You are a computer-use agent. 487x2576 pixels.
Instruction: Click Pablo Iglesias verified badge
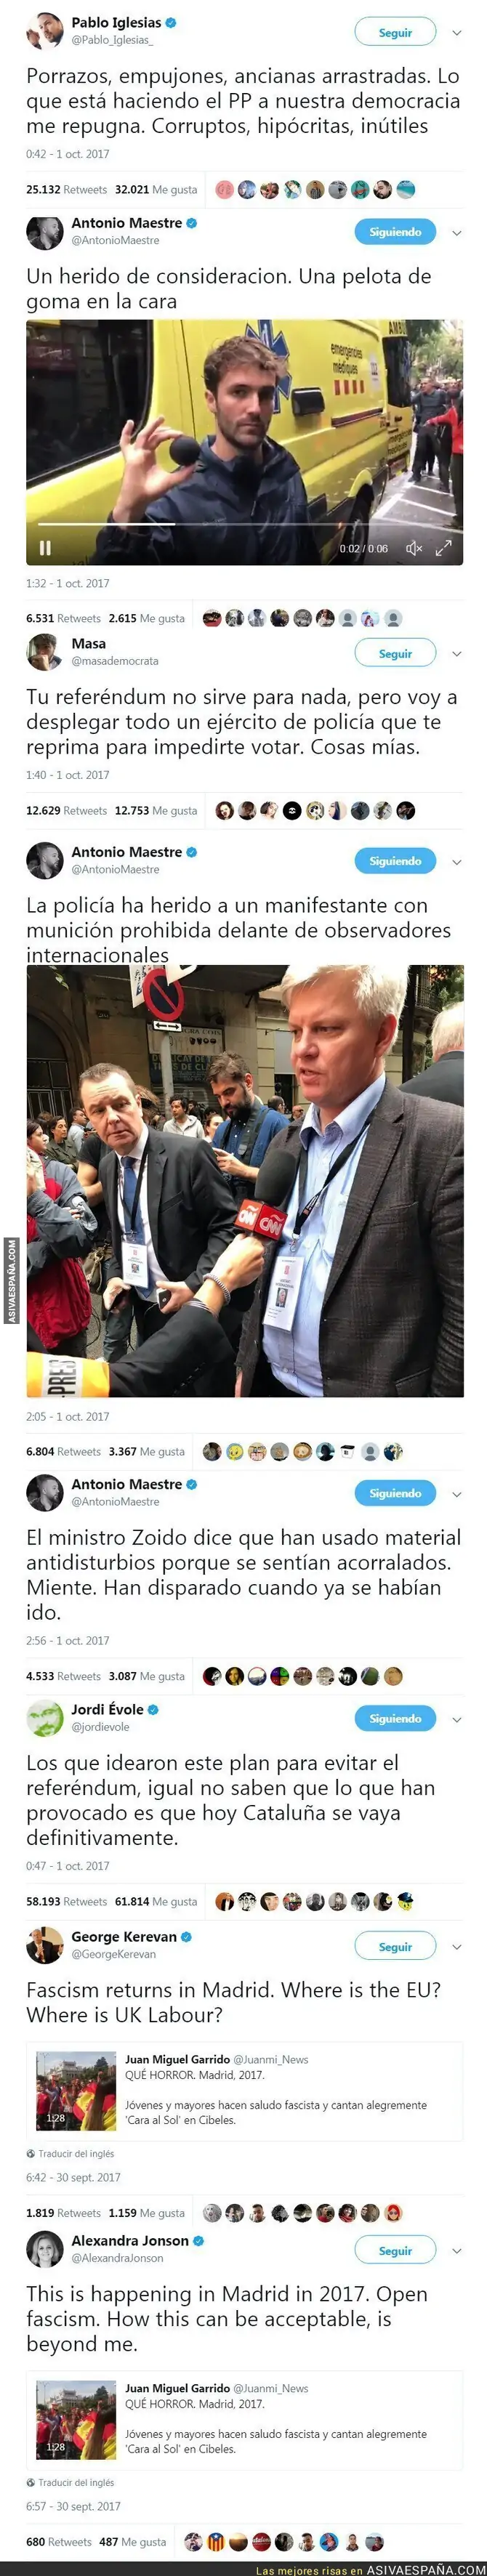coord(171,22)
